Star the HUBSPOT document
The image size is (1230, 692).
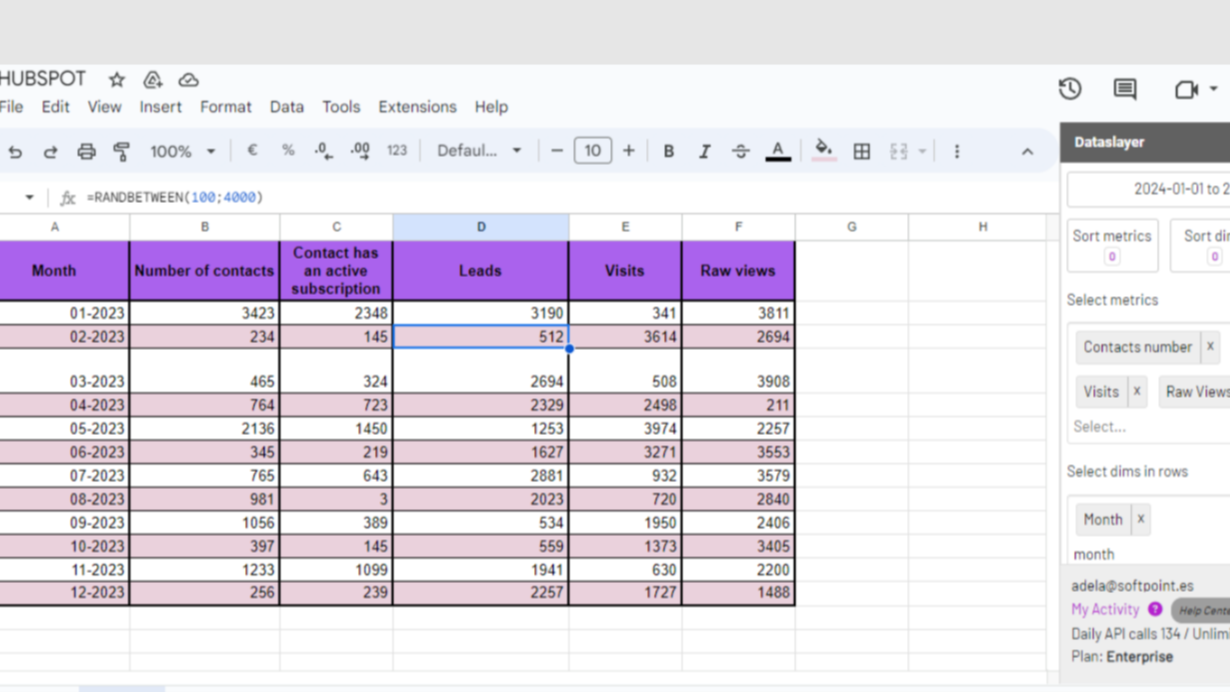(117, 80)
